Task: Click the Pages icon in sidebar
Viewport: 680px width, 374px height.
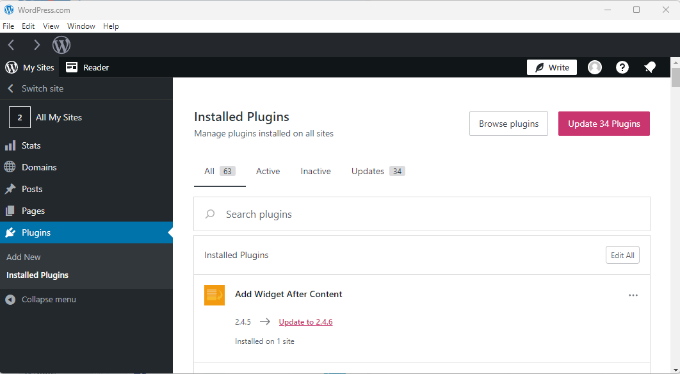Action: click(10, 211)
